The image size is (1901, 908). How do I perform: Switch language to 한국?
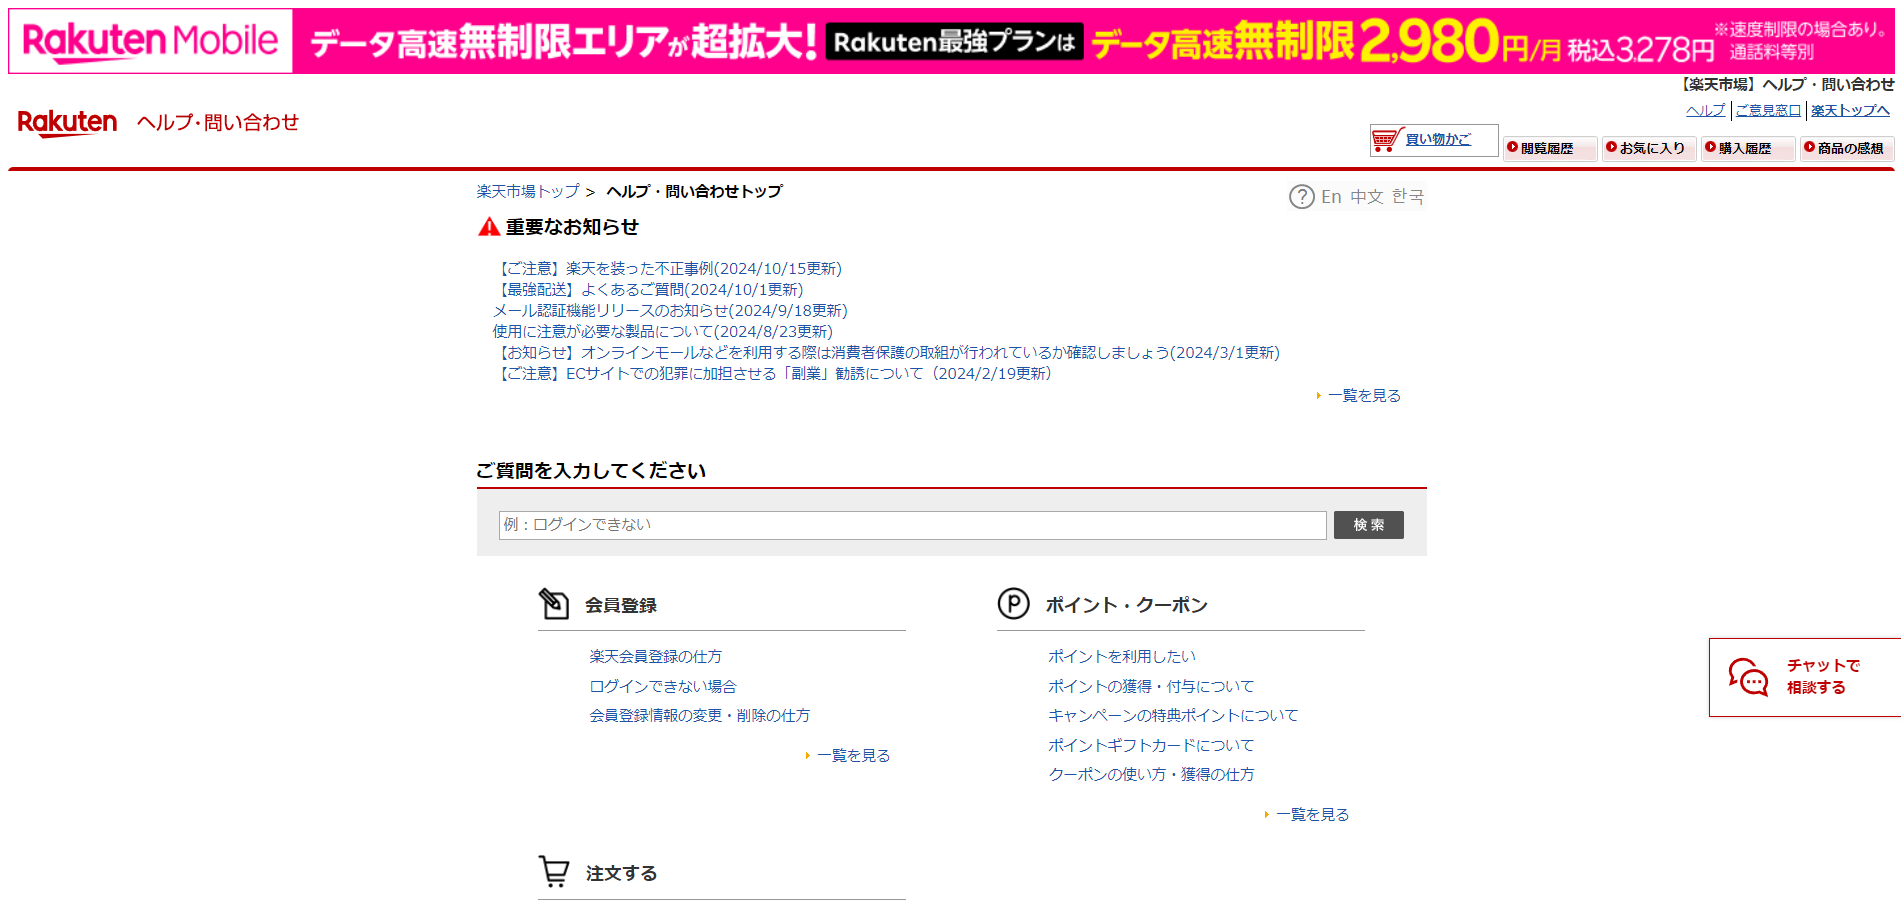pyautogui.click(x=1407, y=197)
